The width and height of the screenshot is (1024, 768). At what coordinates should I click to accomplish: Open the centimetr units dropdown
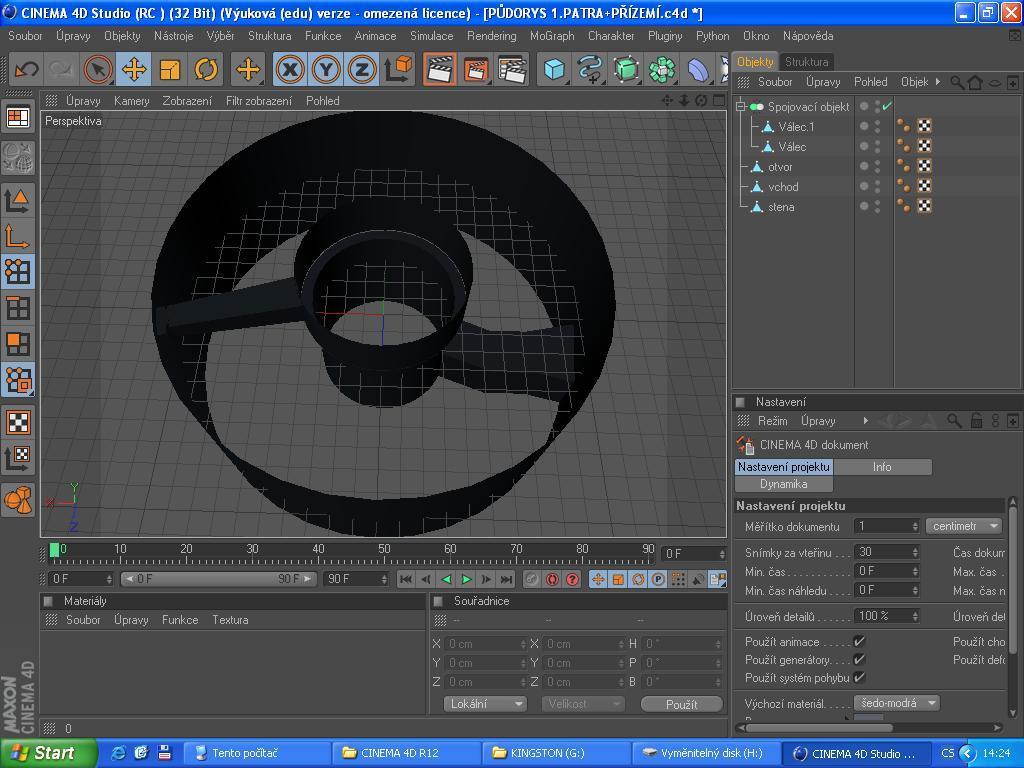coord(964,526)
